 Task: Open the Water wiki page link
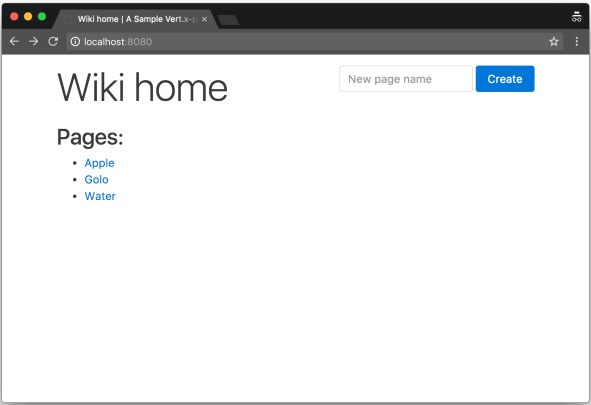pos(100,196)
